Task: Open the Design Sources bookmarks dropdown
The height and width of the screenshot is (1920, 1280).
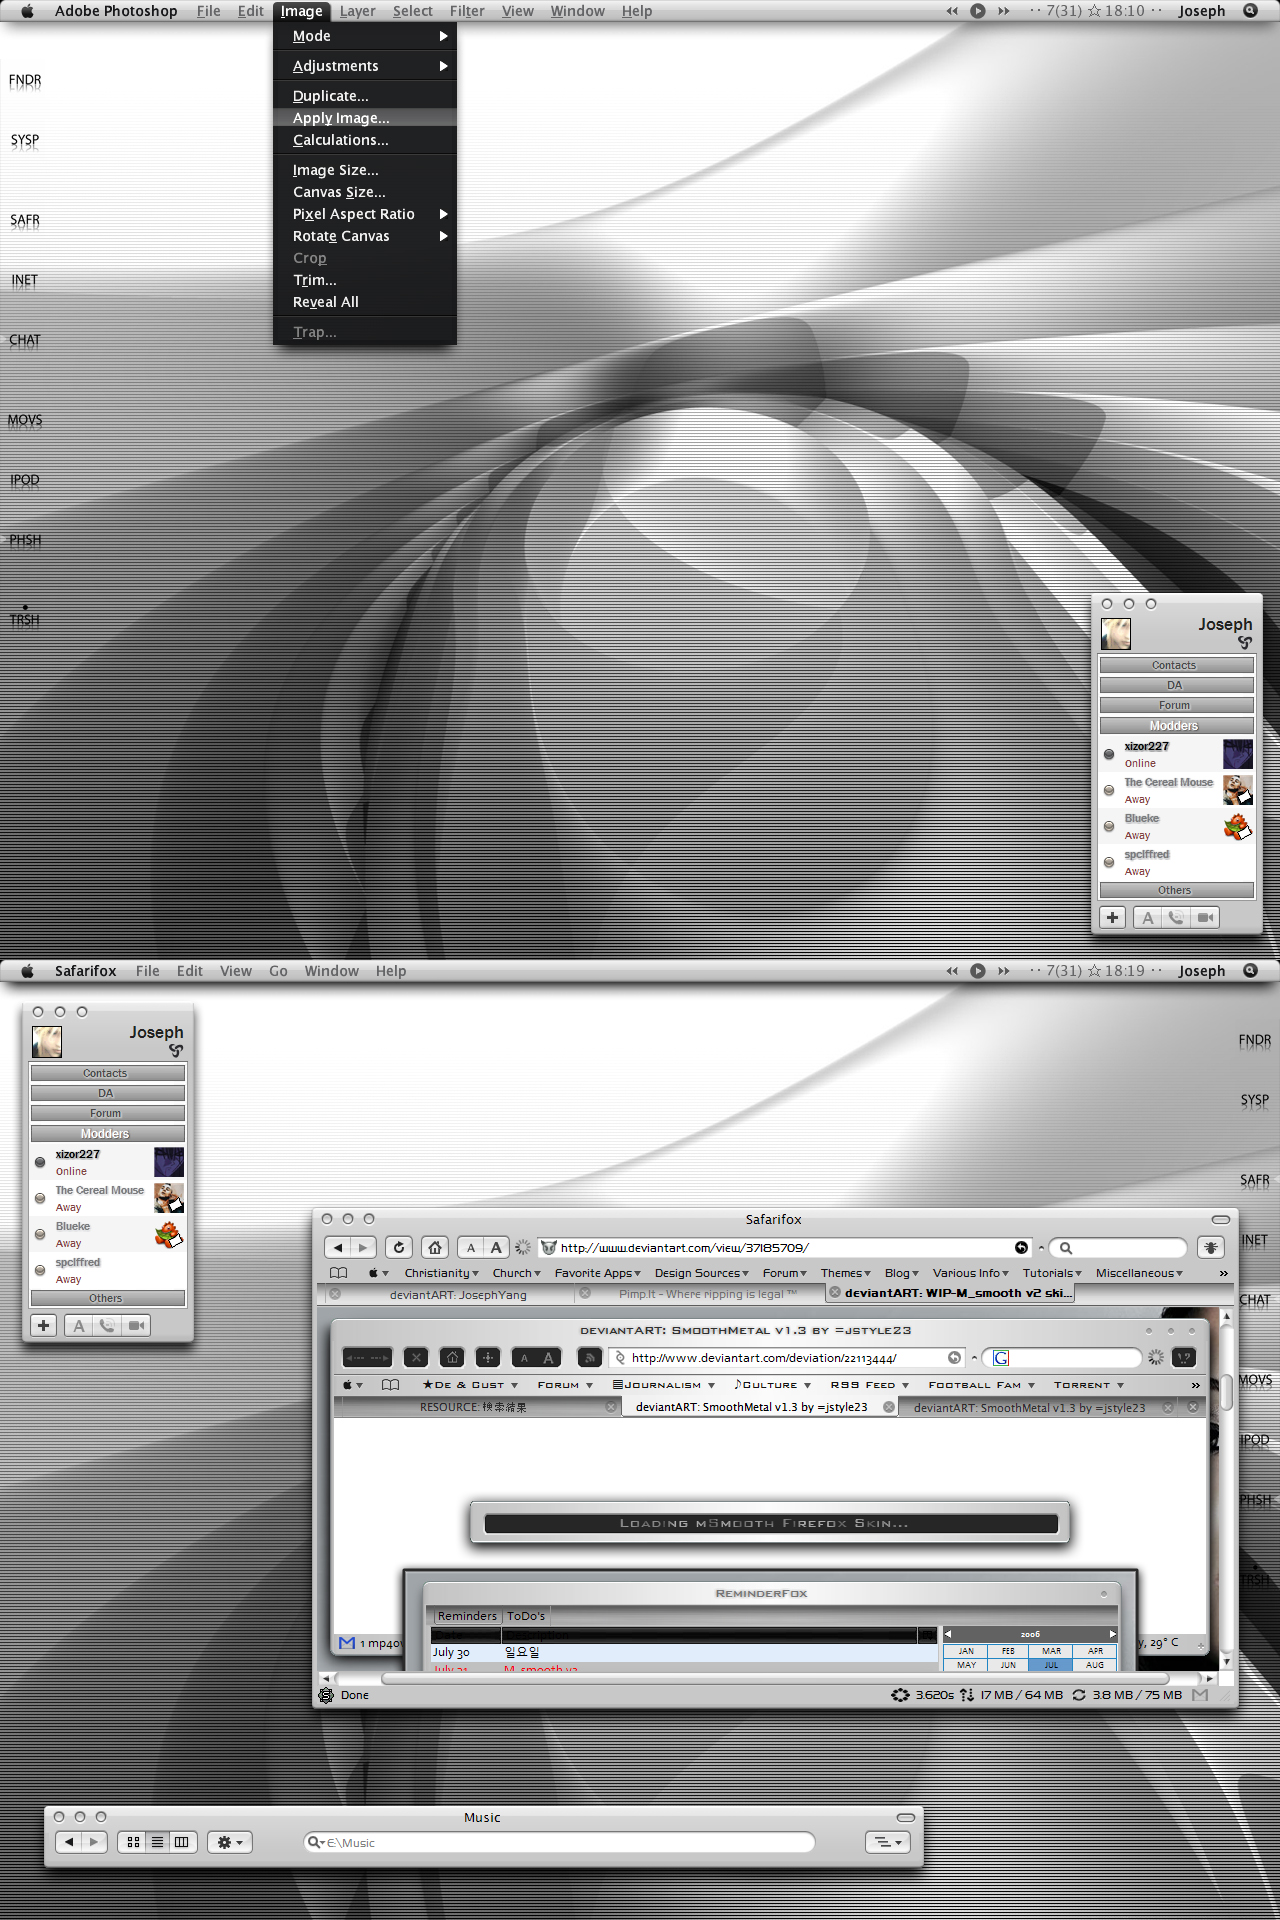Action: coord(701,1273)
